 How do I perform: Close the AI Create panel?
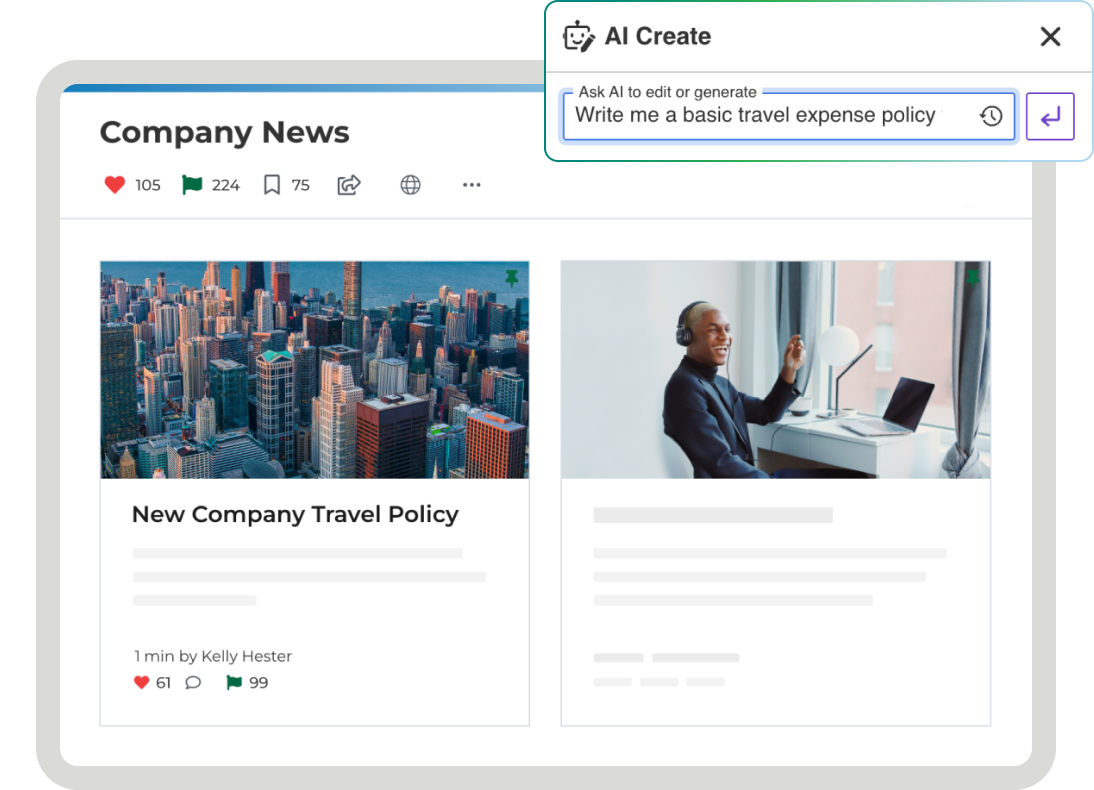click(x=1050, y=37)
